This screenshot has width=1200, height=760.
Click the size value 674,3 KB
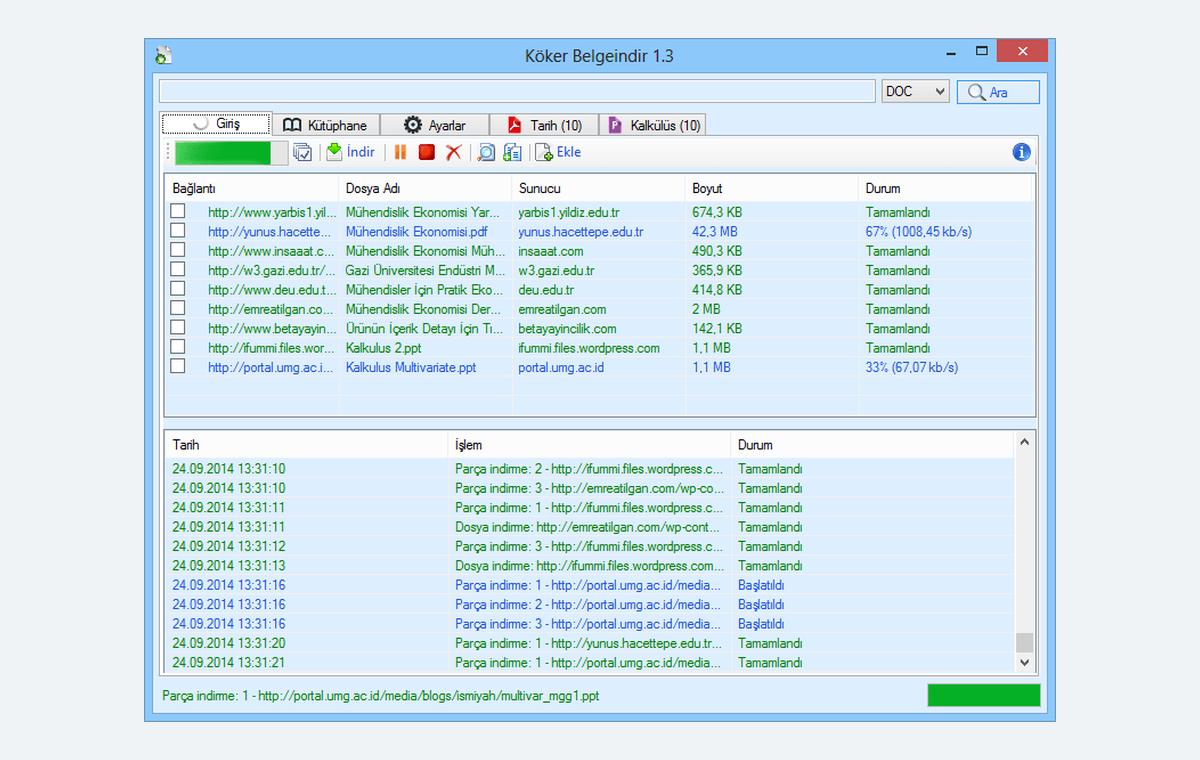tap(717, 212)
